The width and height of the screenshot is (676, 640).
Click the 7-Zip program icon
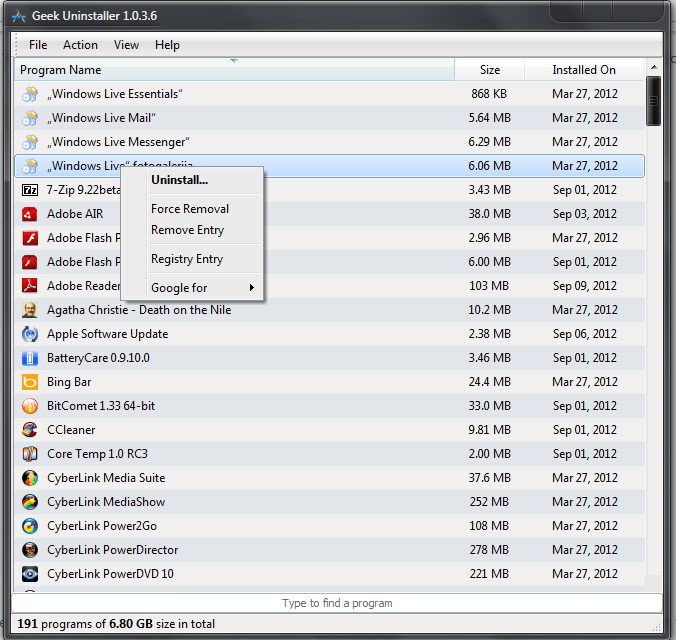point(30,190)
